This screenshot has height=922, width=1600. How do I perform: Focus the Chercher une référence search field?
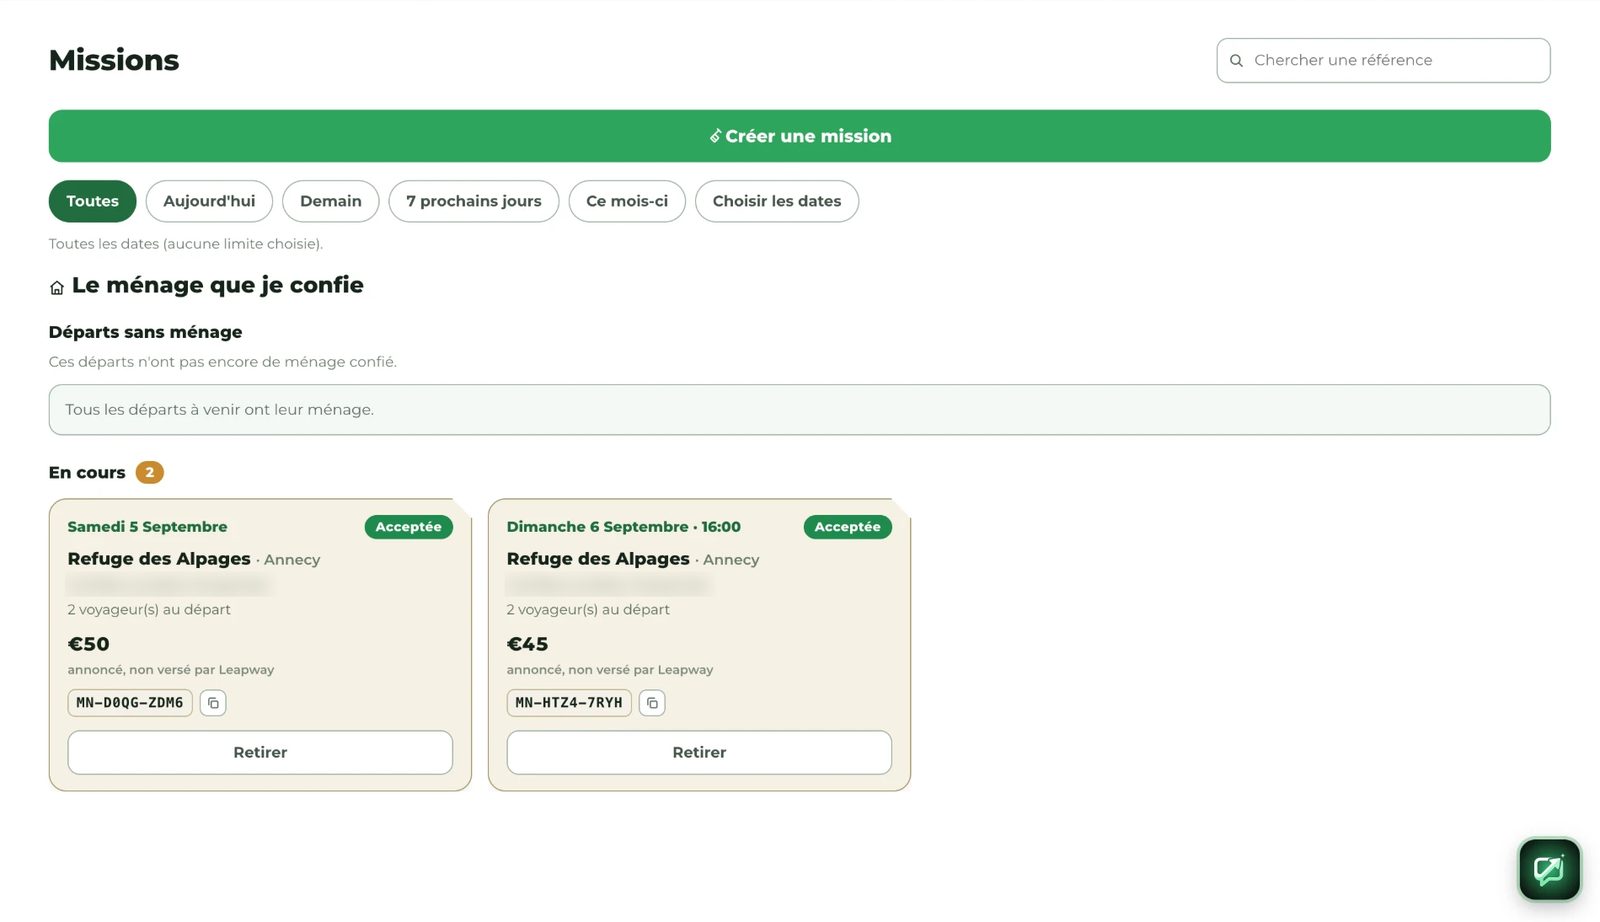click(1383, 61)
